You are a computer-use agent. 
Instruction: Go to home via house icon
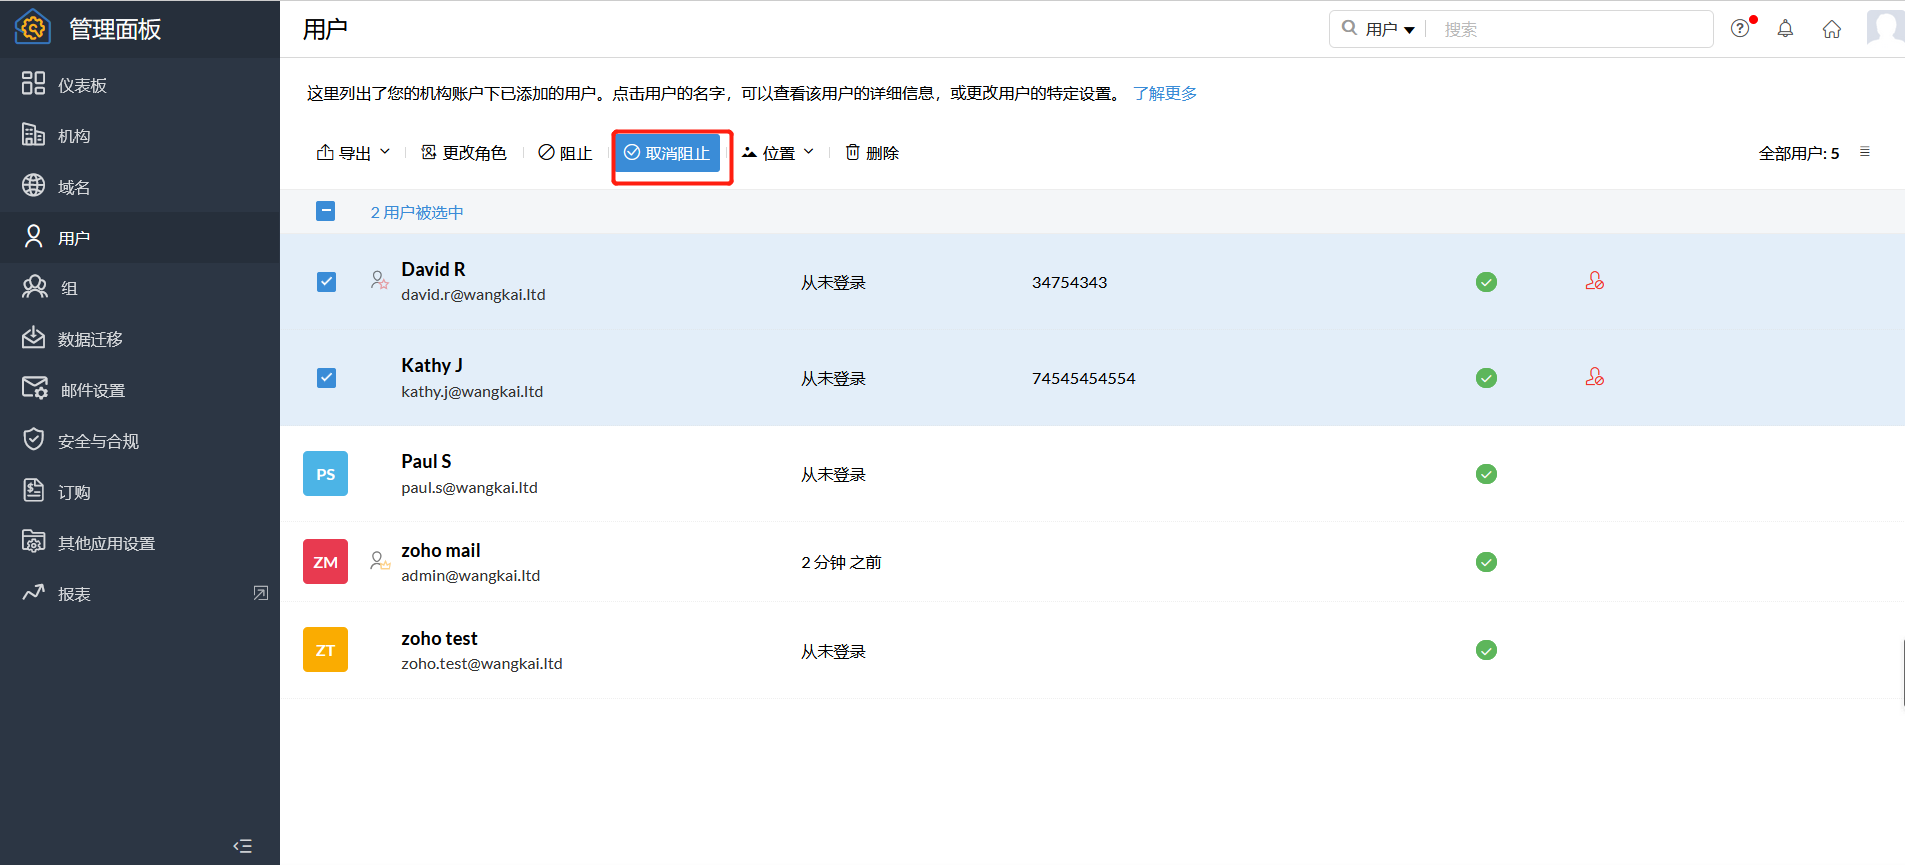(x=1831, y=29)
